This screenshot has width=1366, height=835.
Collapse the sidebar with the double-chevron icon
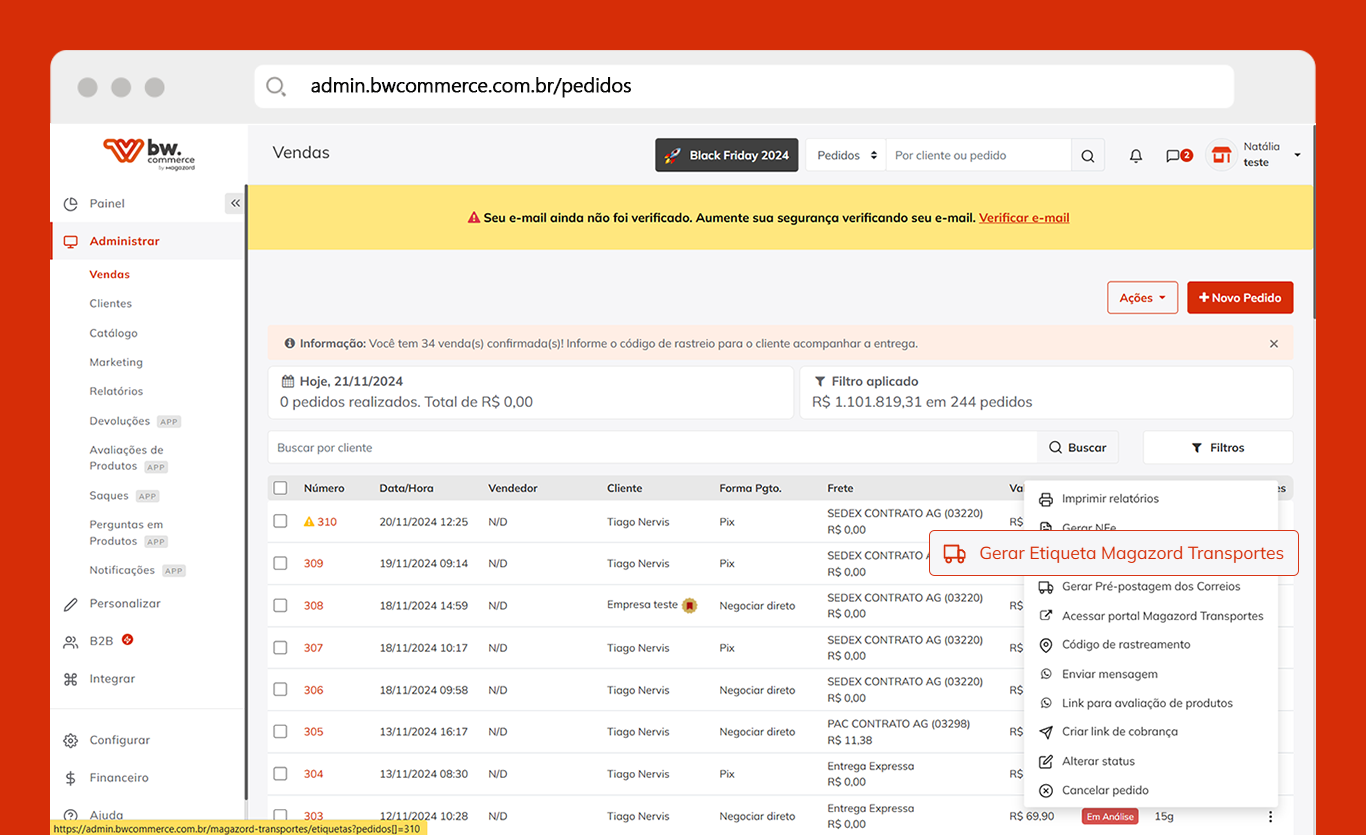235,203
